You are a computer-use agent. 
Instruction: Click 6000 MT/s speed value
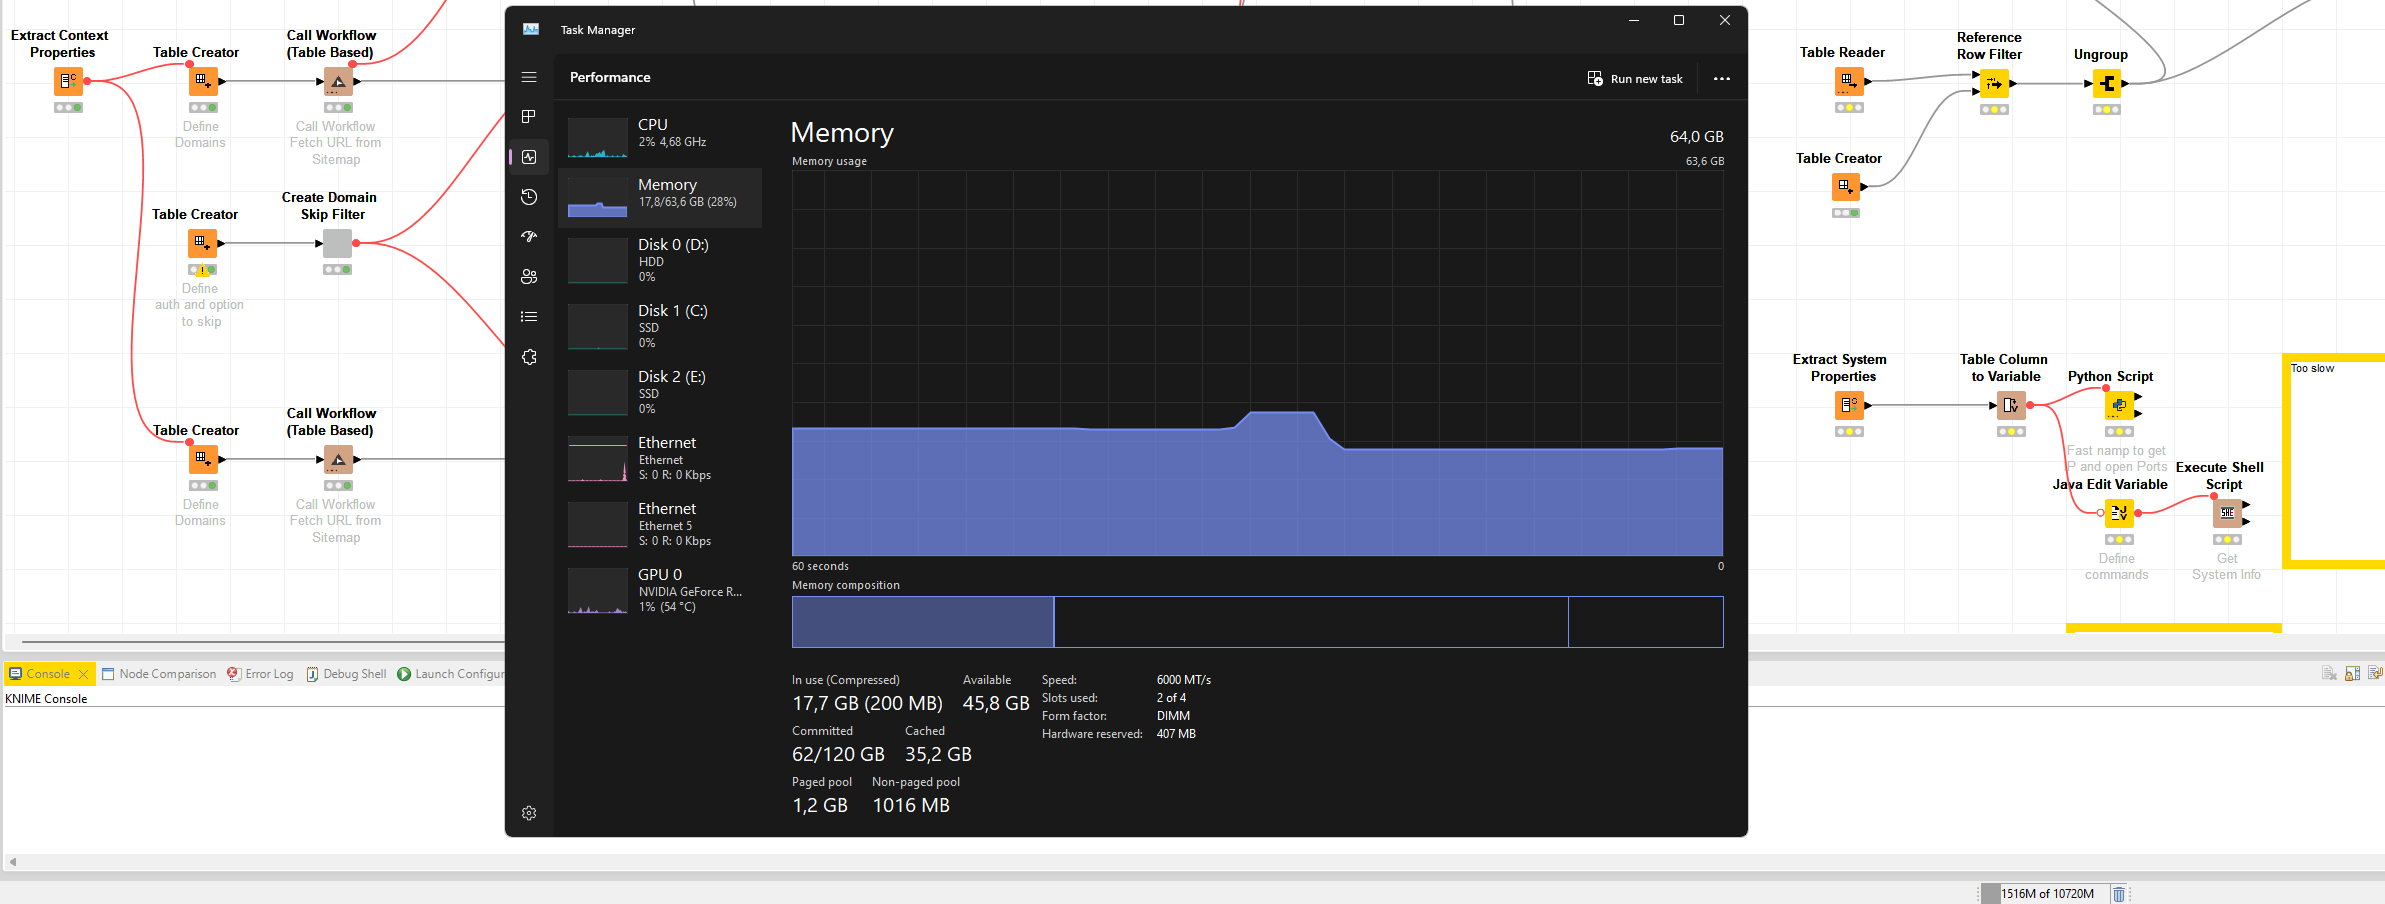[1184, 680]
